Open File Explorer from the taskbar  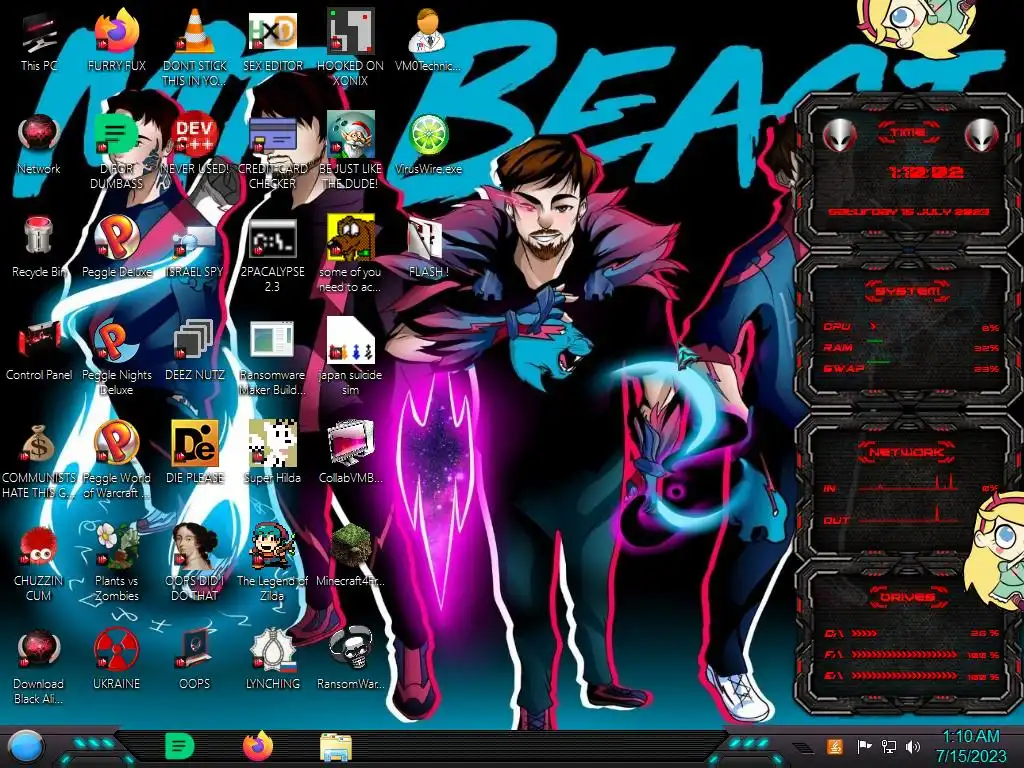(x=336, y=746)
